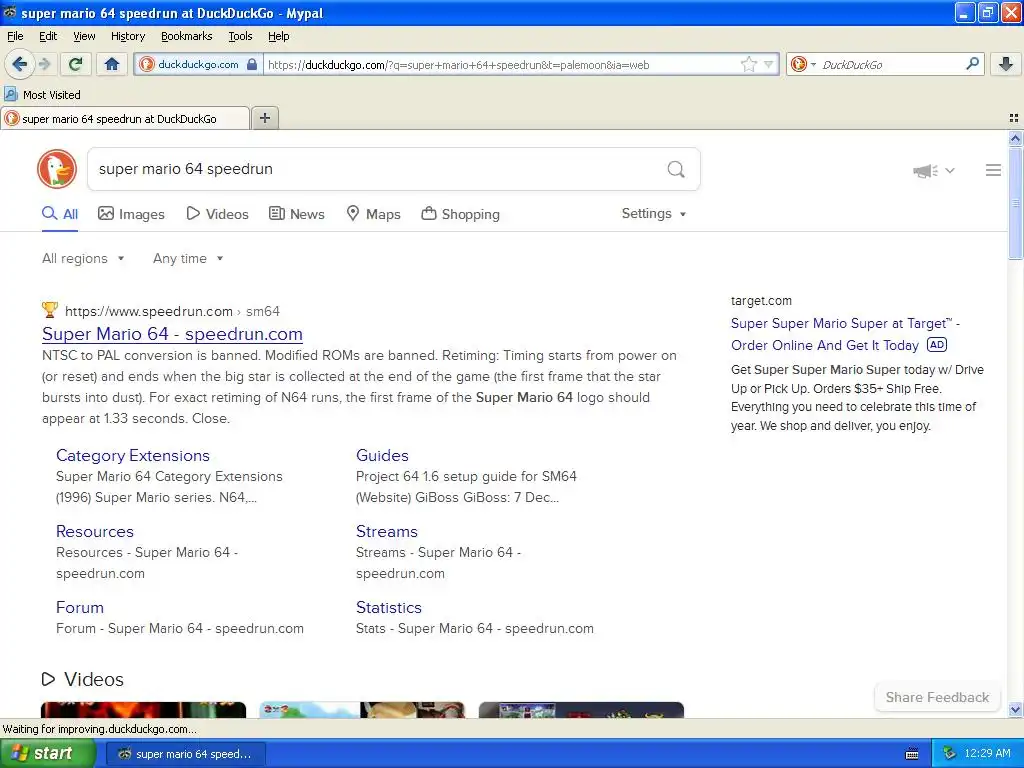Click the Share Feedback button
This screenshot has height=768, width=1024.
pyautogui.click(x=937, y=697)
